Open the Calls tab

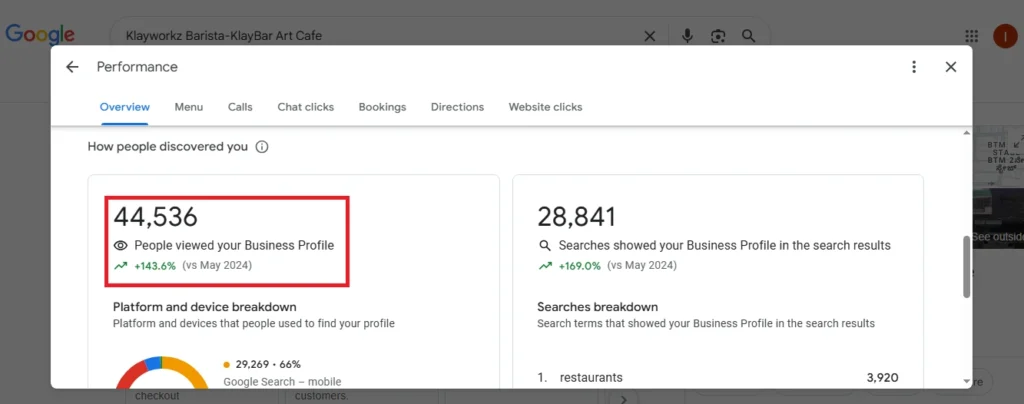(240, 107)
